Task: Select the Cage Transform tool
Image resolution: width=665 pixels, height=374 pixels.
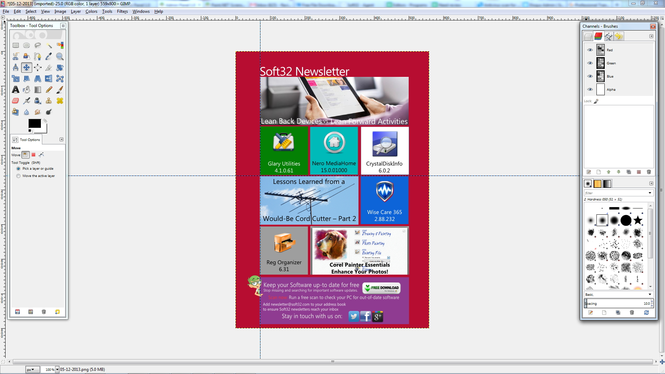Action: pos(60,78)
